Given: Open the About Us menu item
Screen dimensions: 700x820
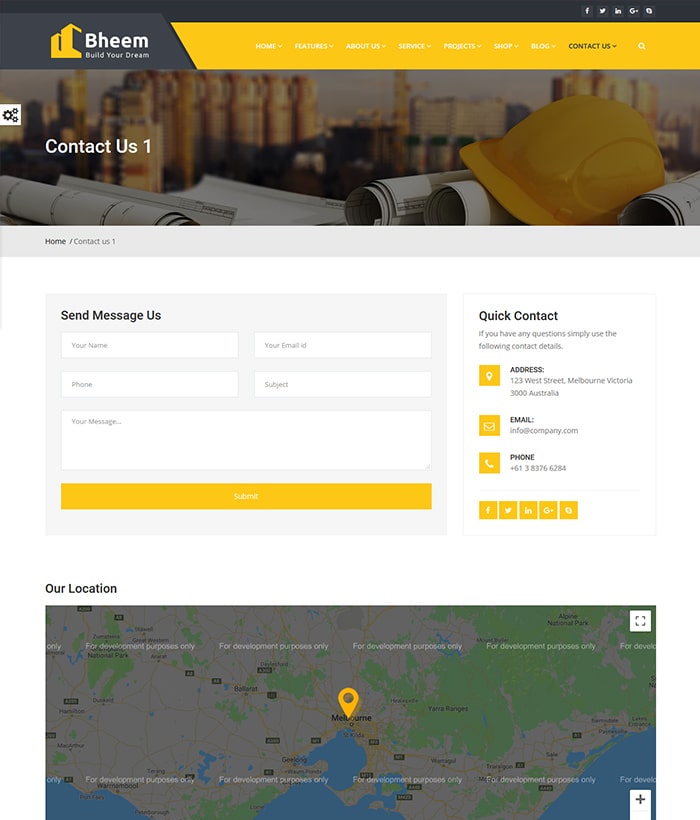Looking at the screenshot, I should click(365, 46).
